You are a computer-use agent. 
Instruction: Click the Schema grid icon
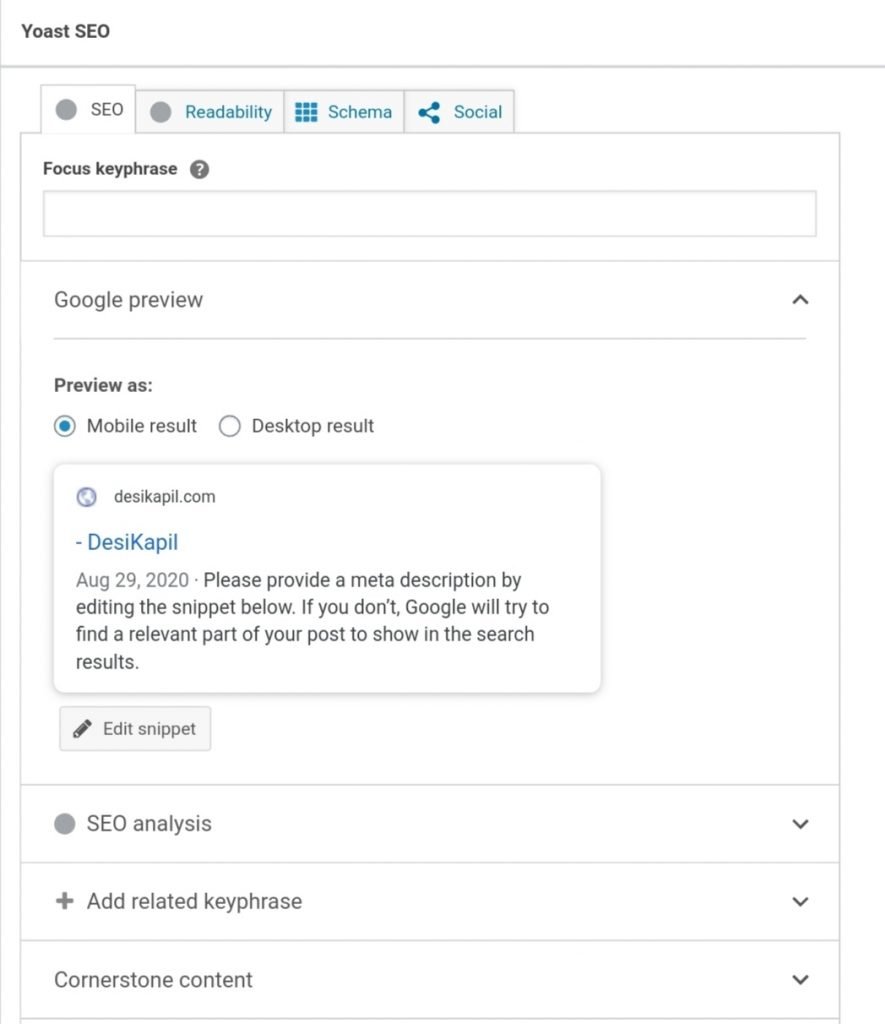point(306,112)
